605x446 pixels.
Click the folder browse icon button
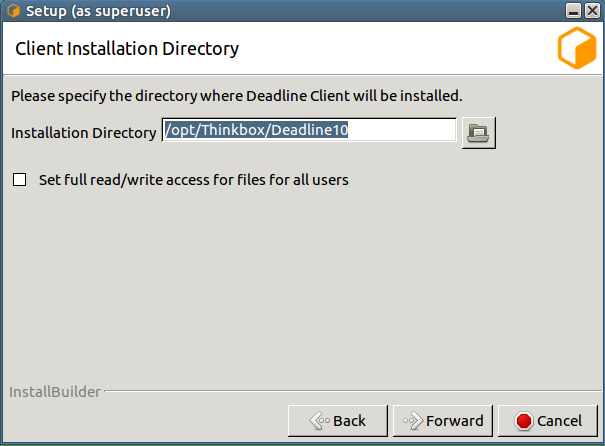pyautogui.click(x=479, y=132)
